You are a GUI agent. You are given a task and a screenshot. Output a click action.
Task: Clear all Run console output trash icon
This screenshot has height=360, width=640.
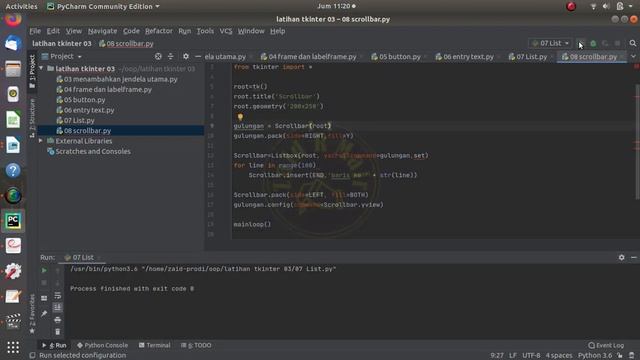(58, 332)
